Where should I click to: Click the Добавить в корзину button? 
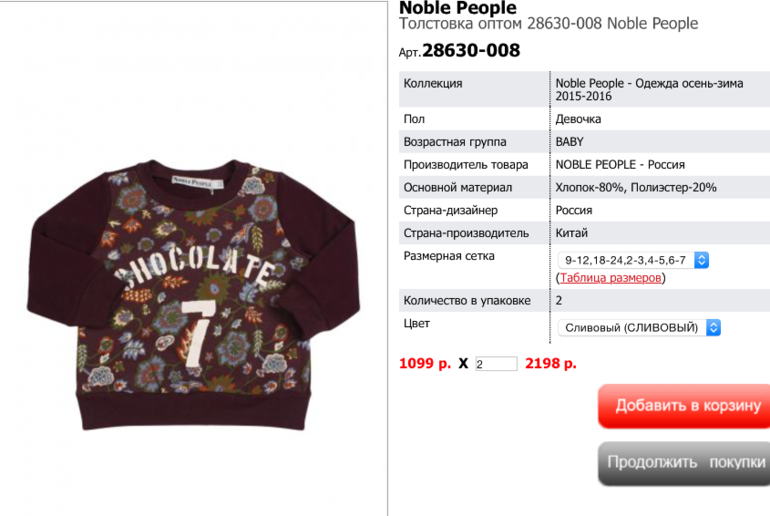point(685,406)
